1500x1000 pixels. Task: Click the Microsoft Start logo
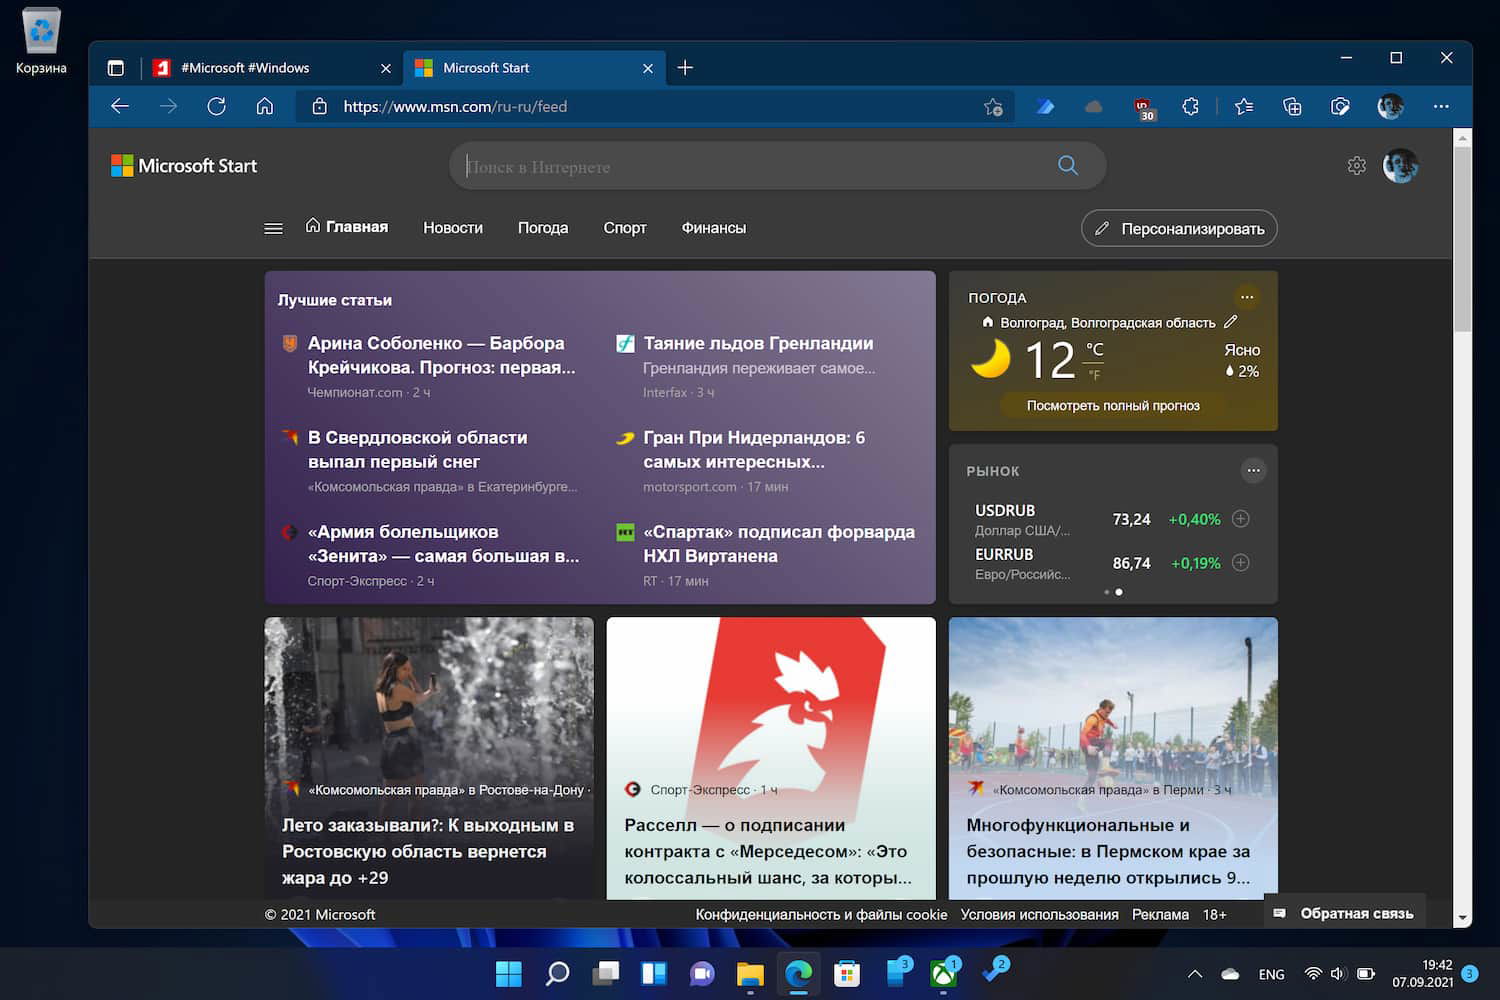click(184, 166)
